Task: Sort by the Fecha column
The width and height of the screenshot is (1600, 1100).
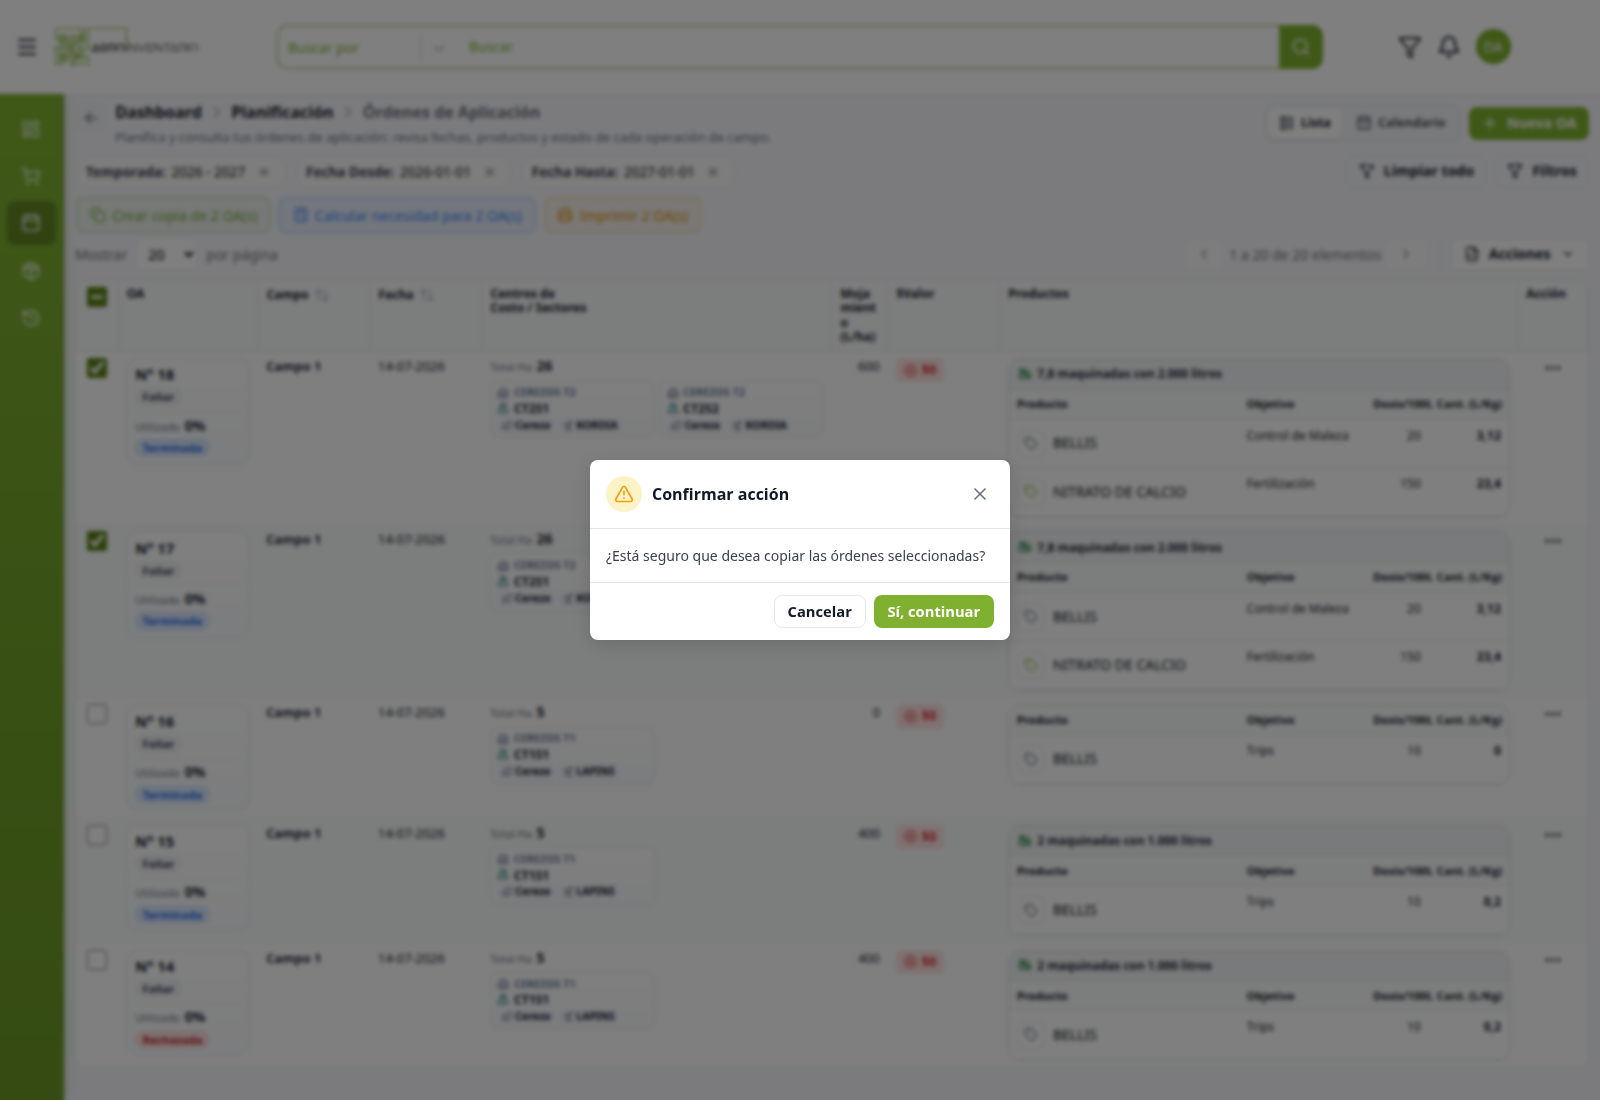Action: (427, 295)
